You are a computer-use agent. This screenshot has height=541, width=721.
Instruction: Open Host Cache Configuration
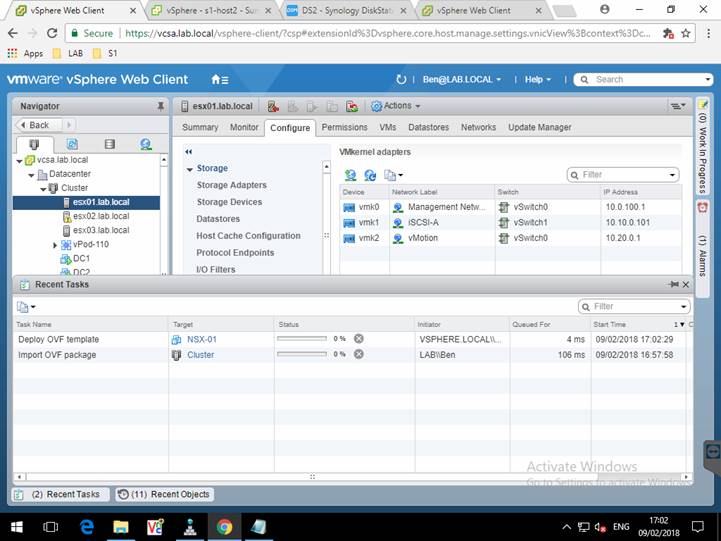[x=248, y=236]
